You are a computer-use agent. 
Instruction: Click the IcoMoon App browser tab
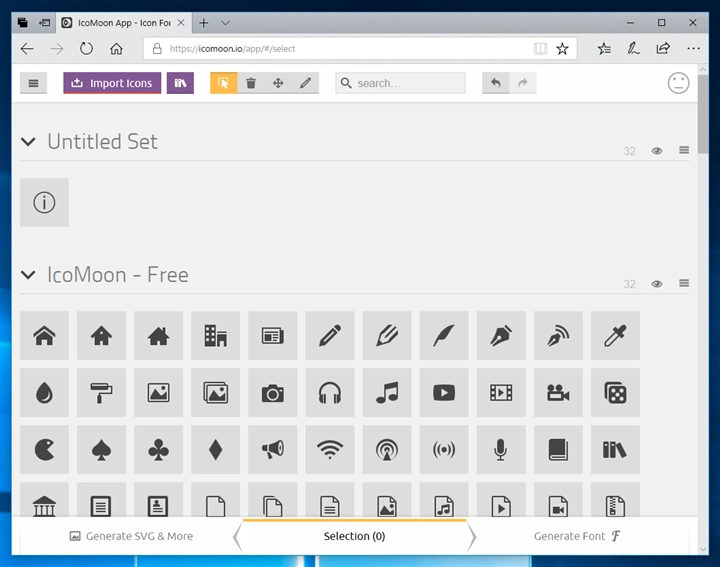124,23
